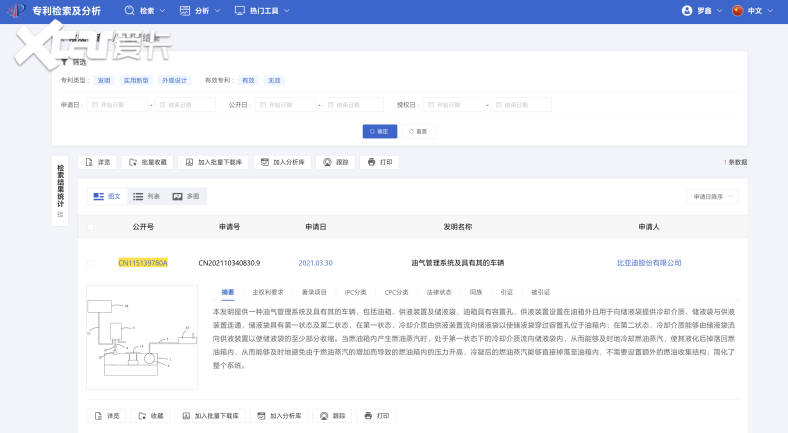The height and width of the screenshot is (433, 788).
Task: Click 跟踪 tracking icon in top toolbar
Action: click(326, 162)
